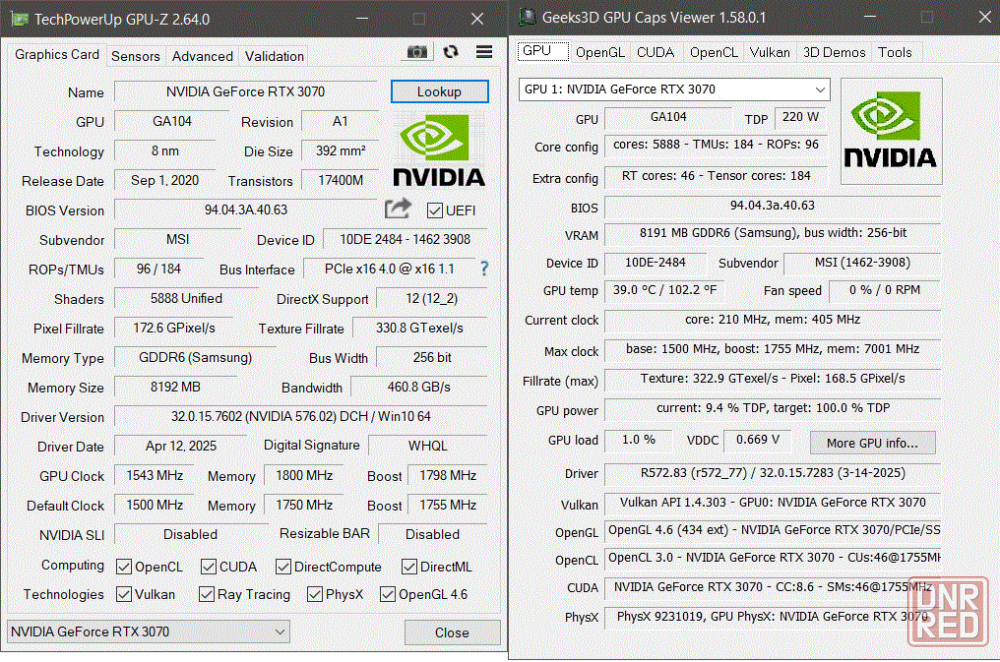Toggle the OpenGL 4.6 checkbox
The image size is (1000, 662).
click(x=387, y=594)
